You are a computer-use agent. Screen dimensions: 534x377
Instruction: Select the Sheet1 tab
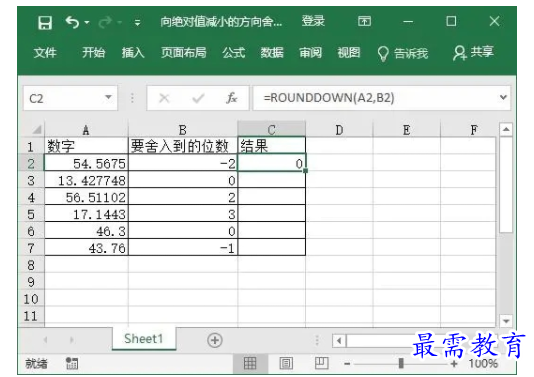144,339
